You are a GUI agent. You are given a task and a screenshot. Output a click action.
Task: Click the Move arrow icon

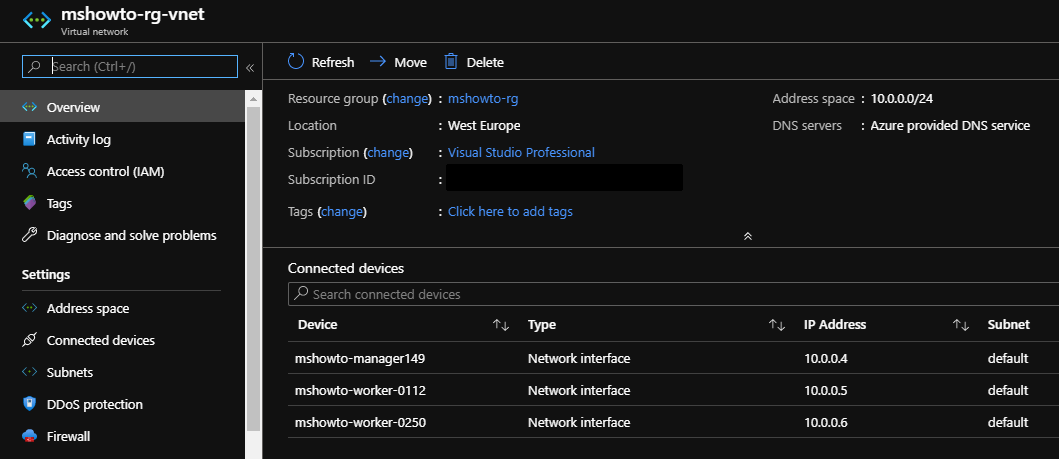pos(378,61)
